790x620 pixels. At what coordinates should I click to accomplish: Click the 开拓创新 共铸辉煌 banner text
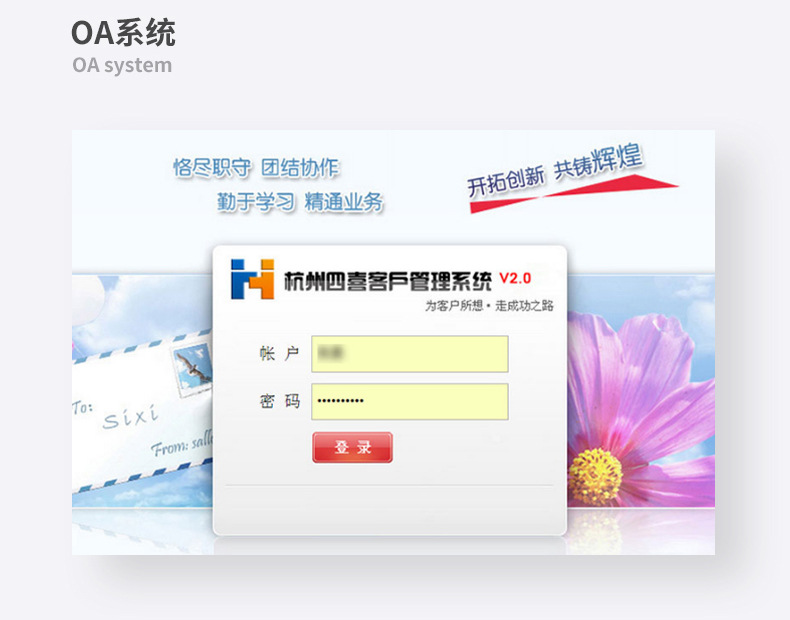point(554,170)
